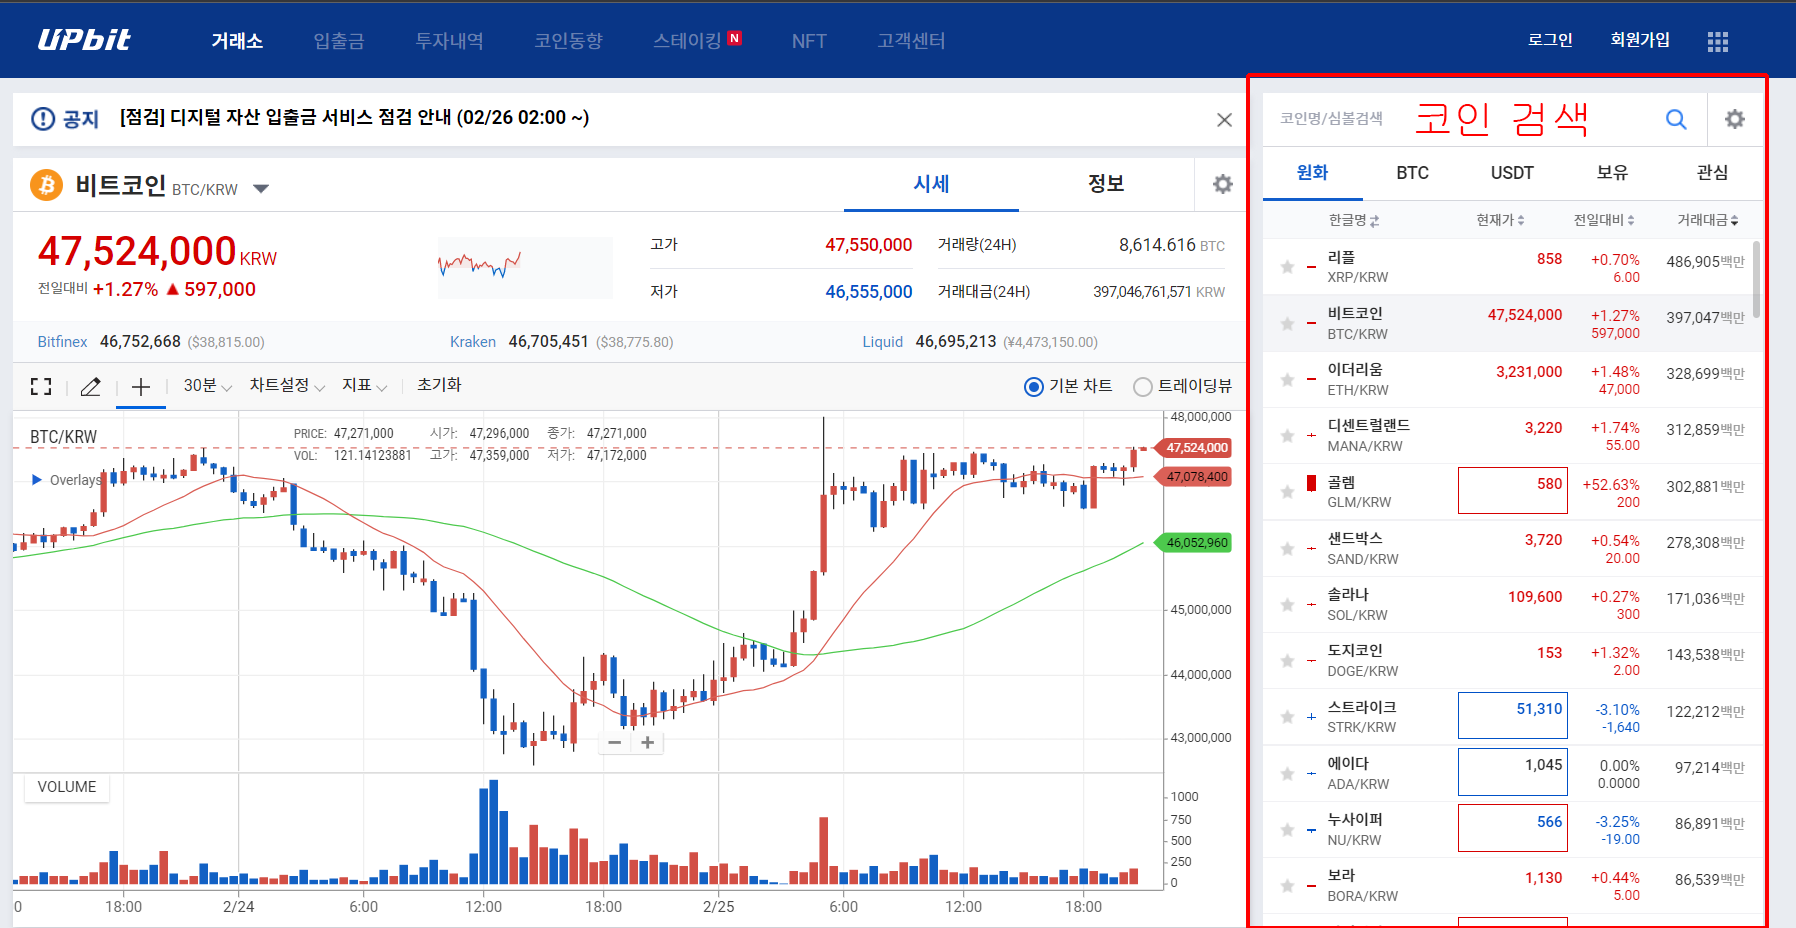Open the maintenance notice text link
Image resolution: width=1796 pixels, height=928 pixels.
coord(354,118)
